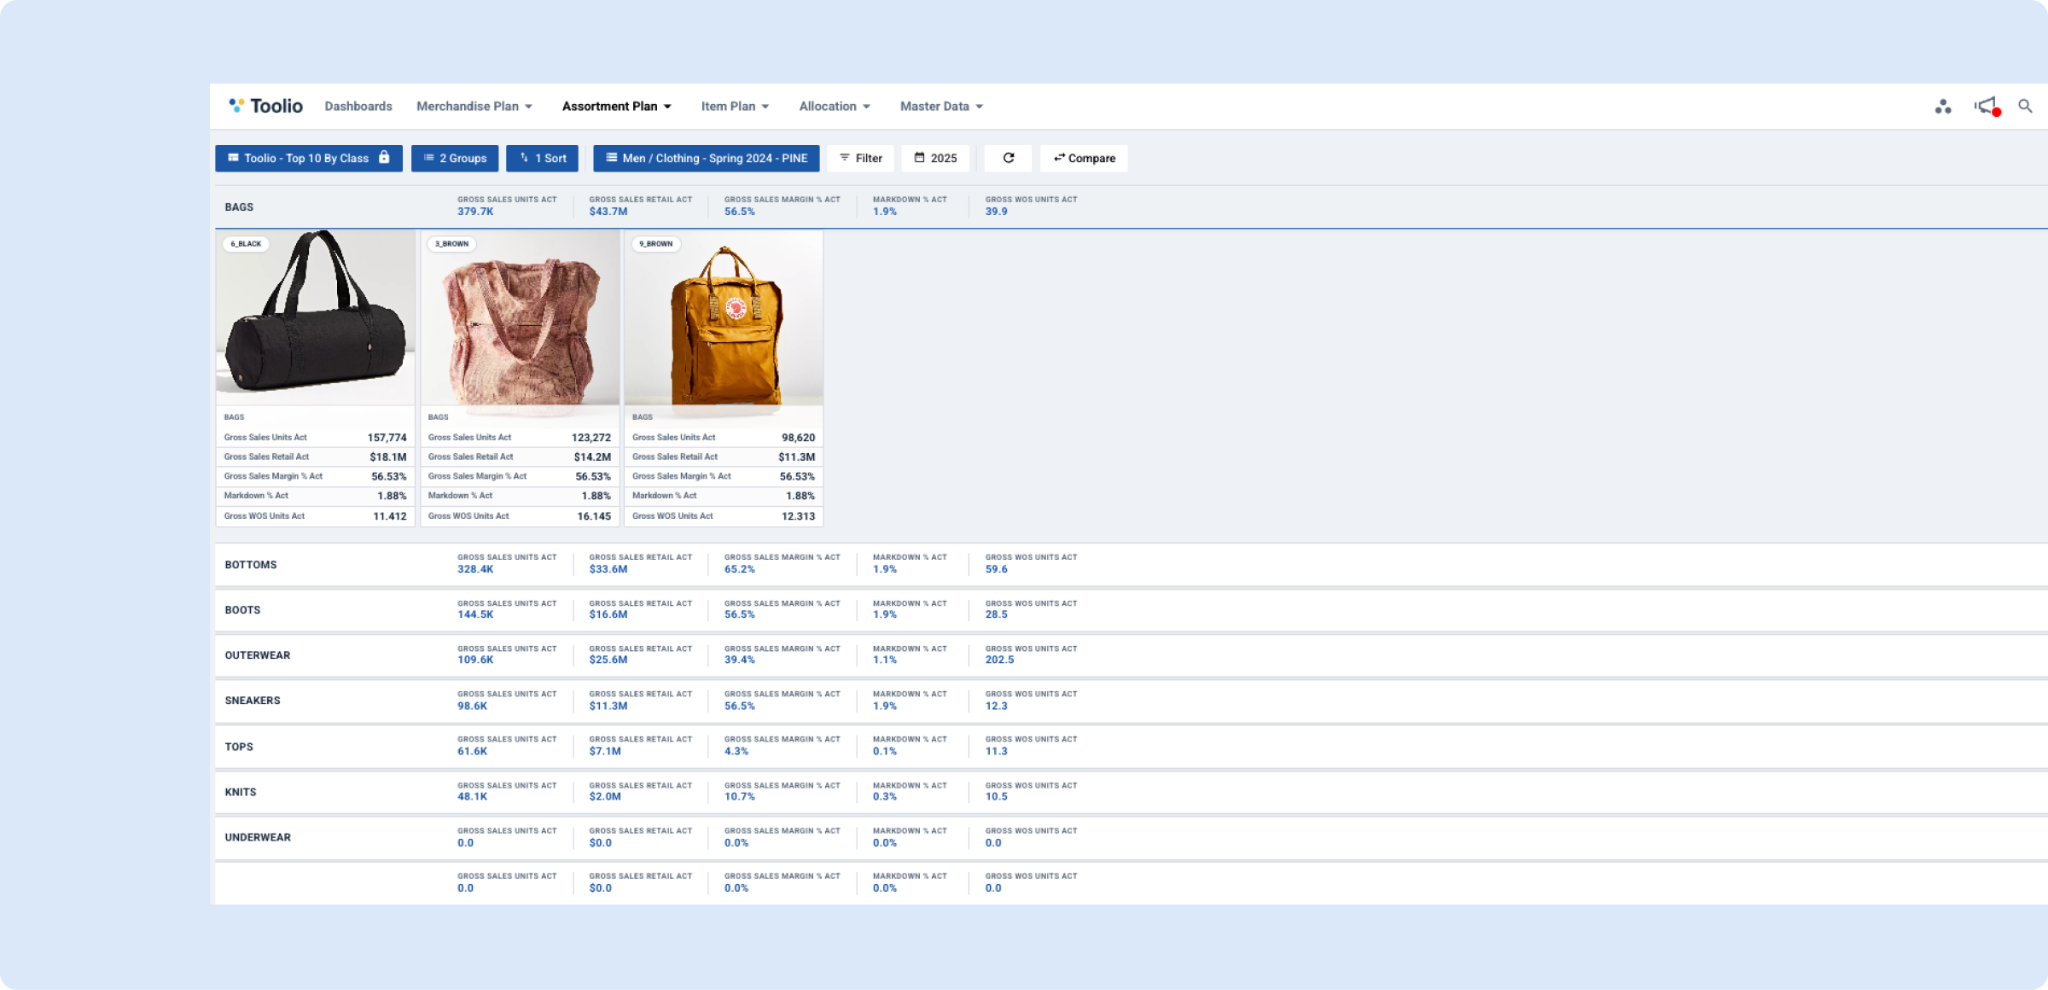The image size is (2048, 990).
Task: Click BAGS total 379.7K units
Action: tap(476, 212)
